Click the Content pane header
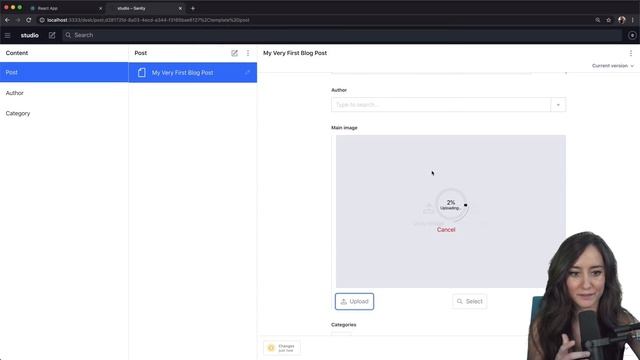Screen dimensions: 640x360 click(17, 53)
